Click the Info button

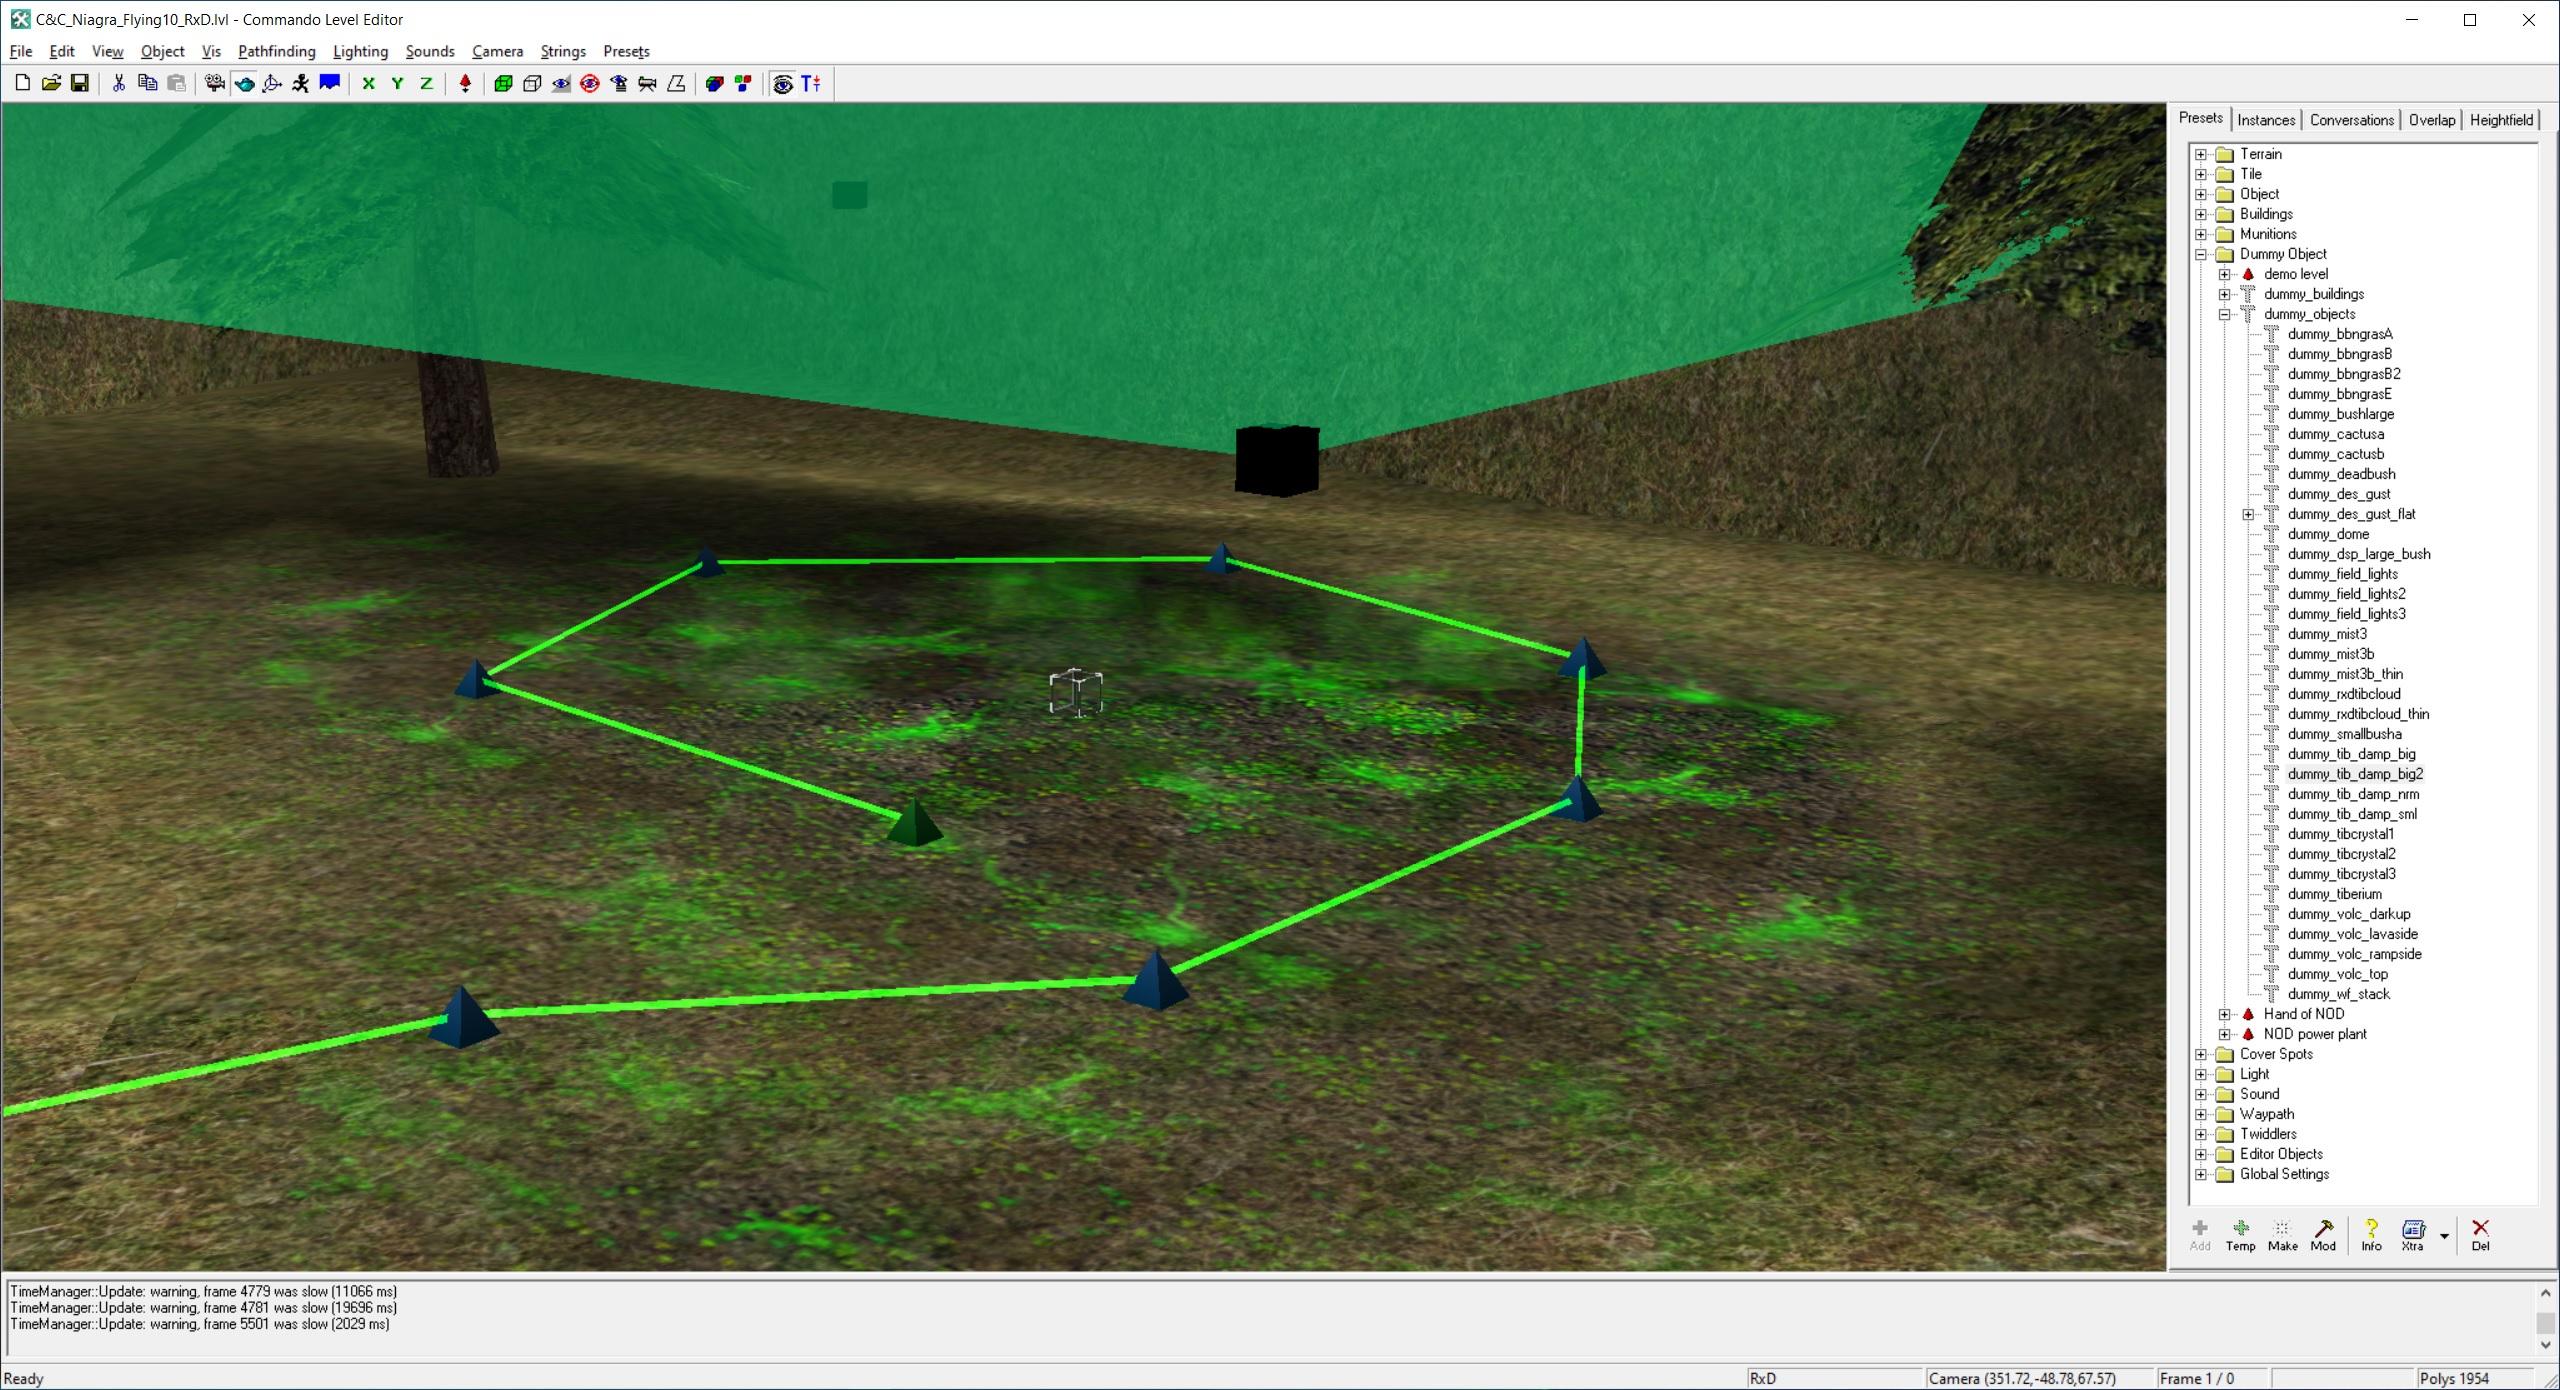(2371, 1235)
